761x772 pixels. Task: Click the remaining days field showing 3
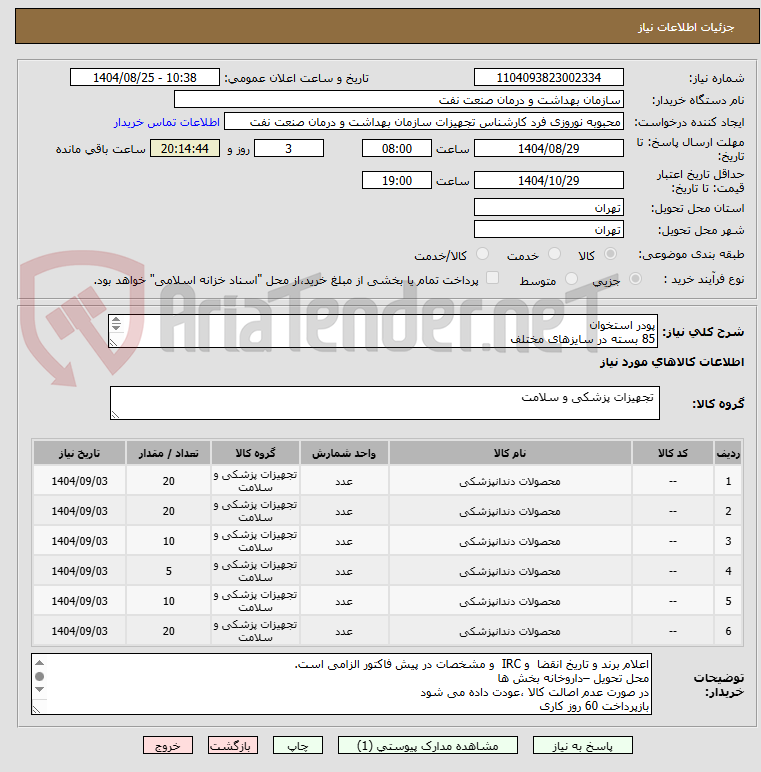tap(289, 148)
